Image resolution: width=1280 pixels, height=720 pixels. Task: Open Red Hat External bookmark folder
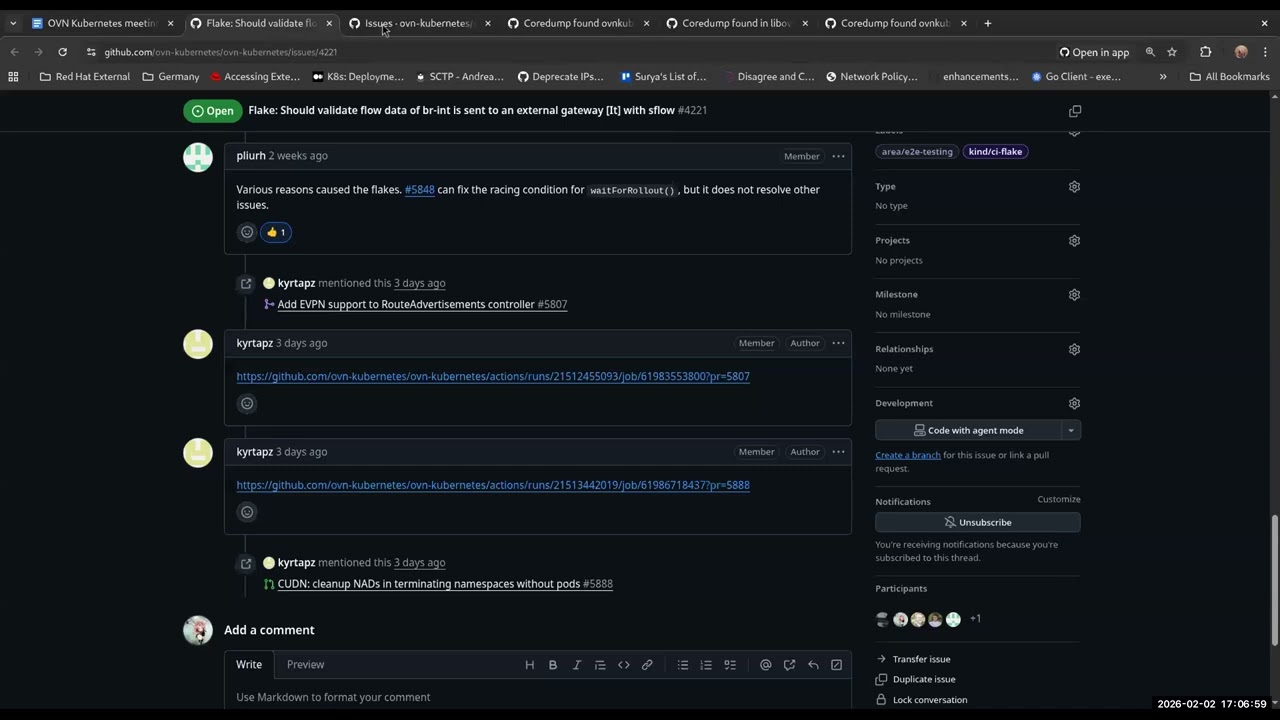(83, 76)
